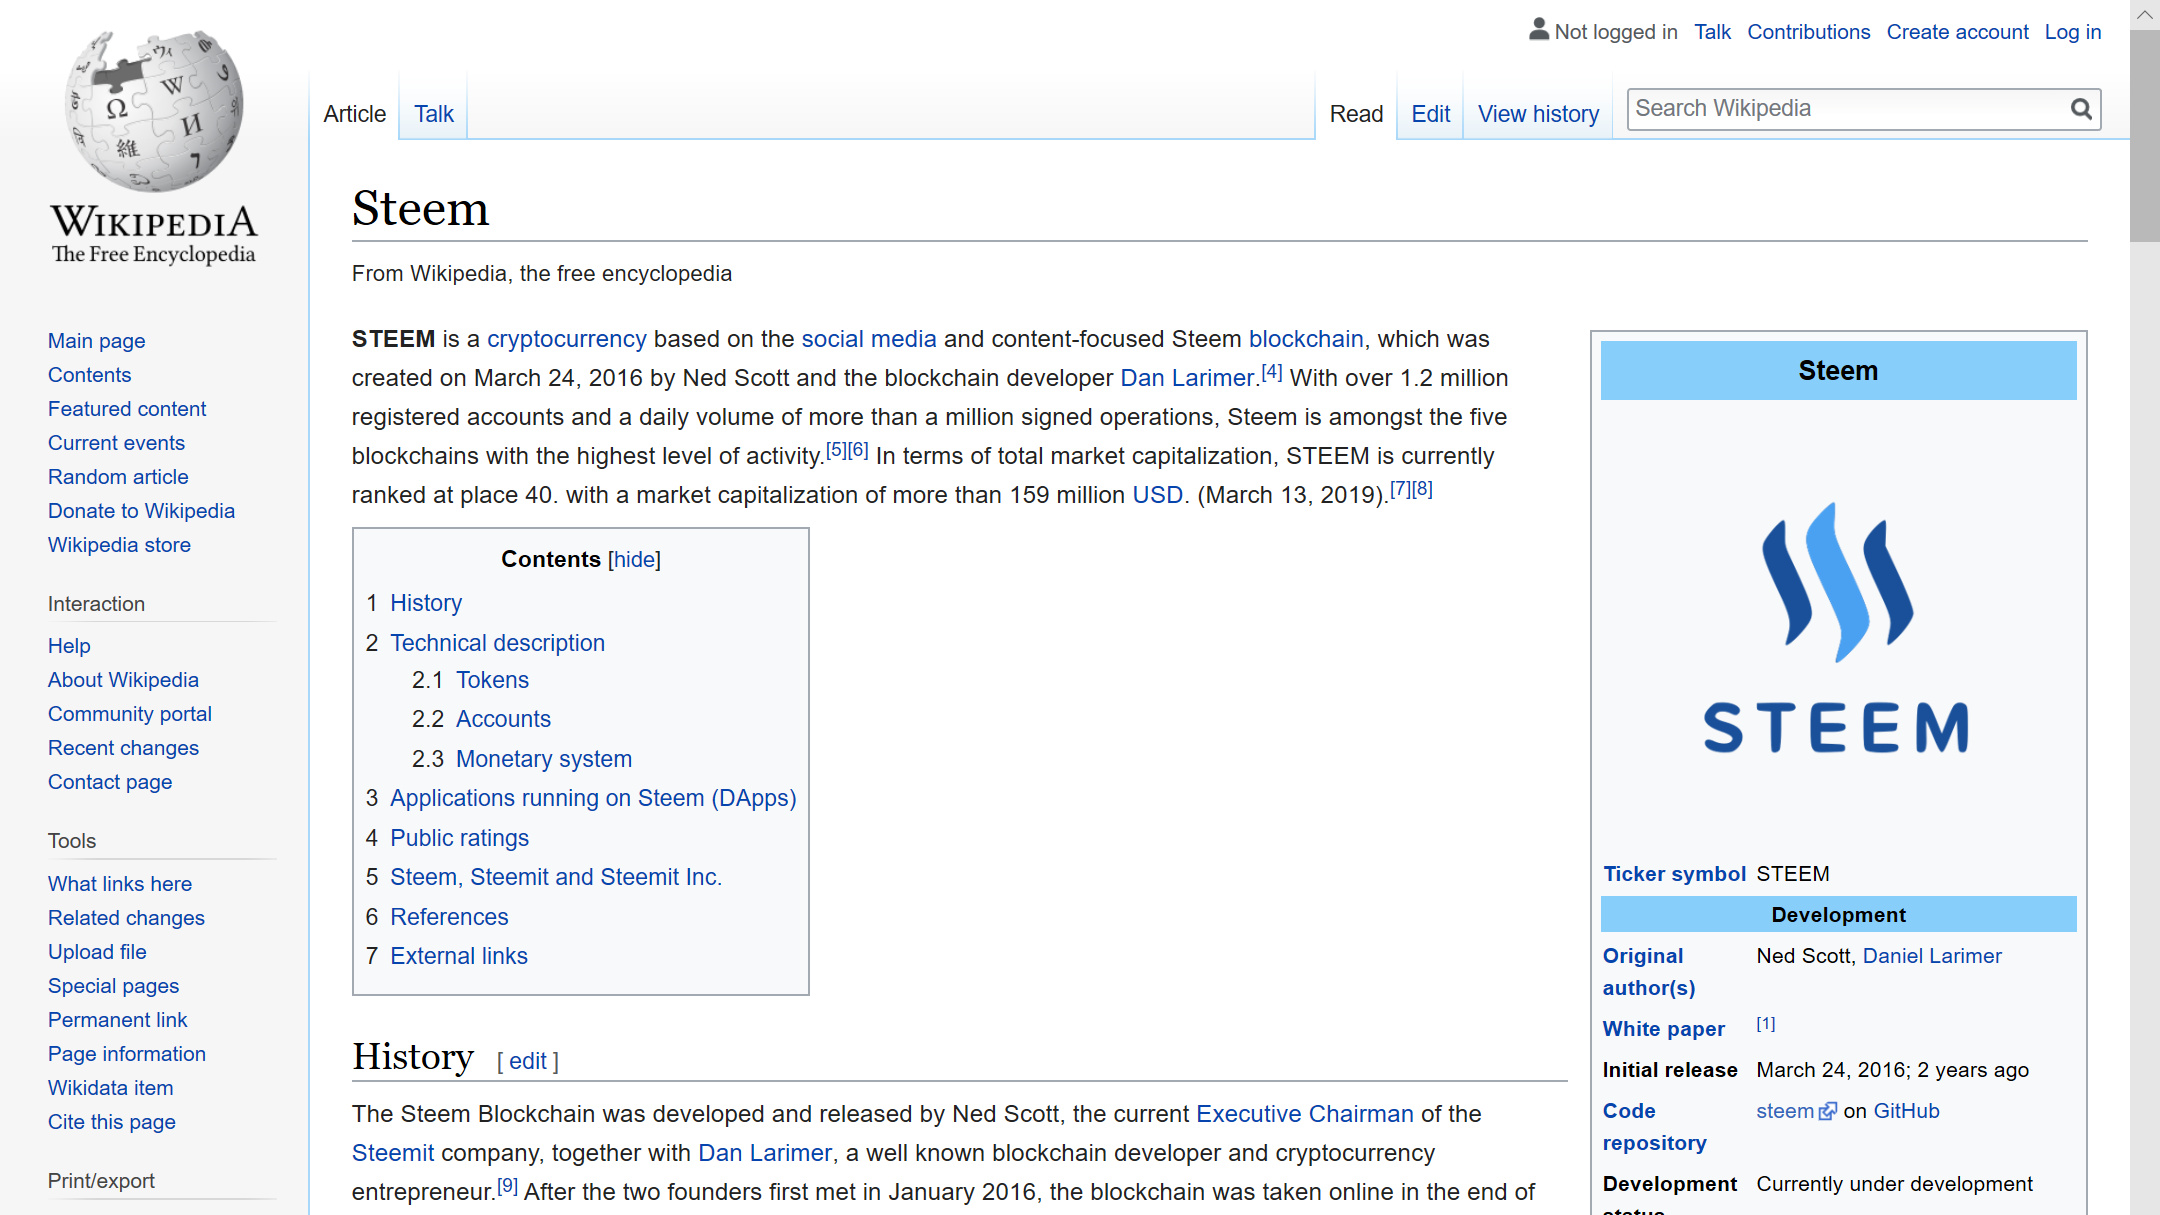Click the external link icon beside steem
Viewport: 2160px width, 1215px height.
[1828, 1111]
